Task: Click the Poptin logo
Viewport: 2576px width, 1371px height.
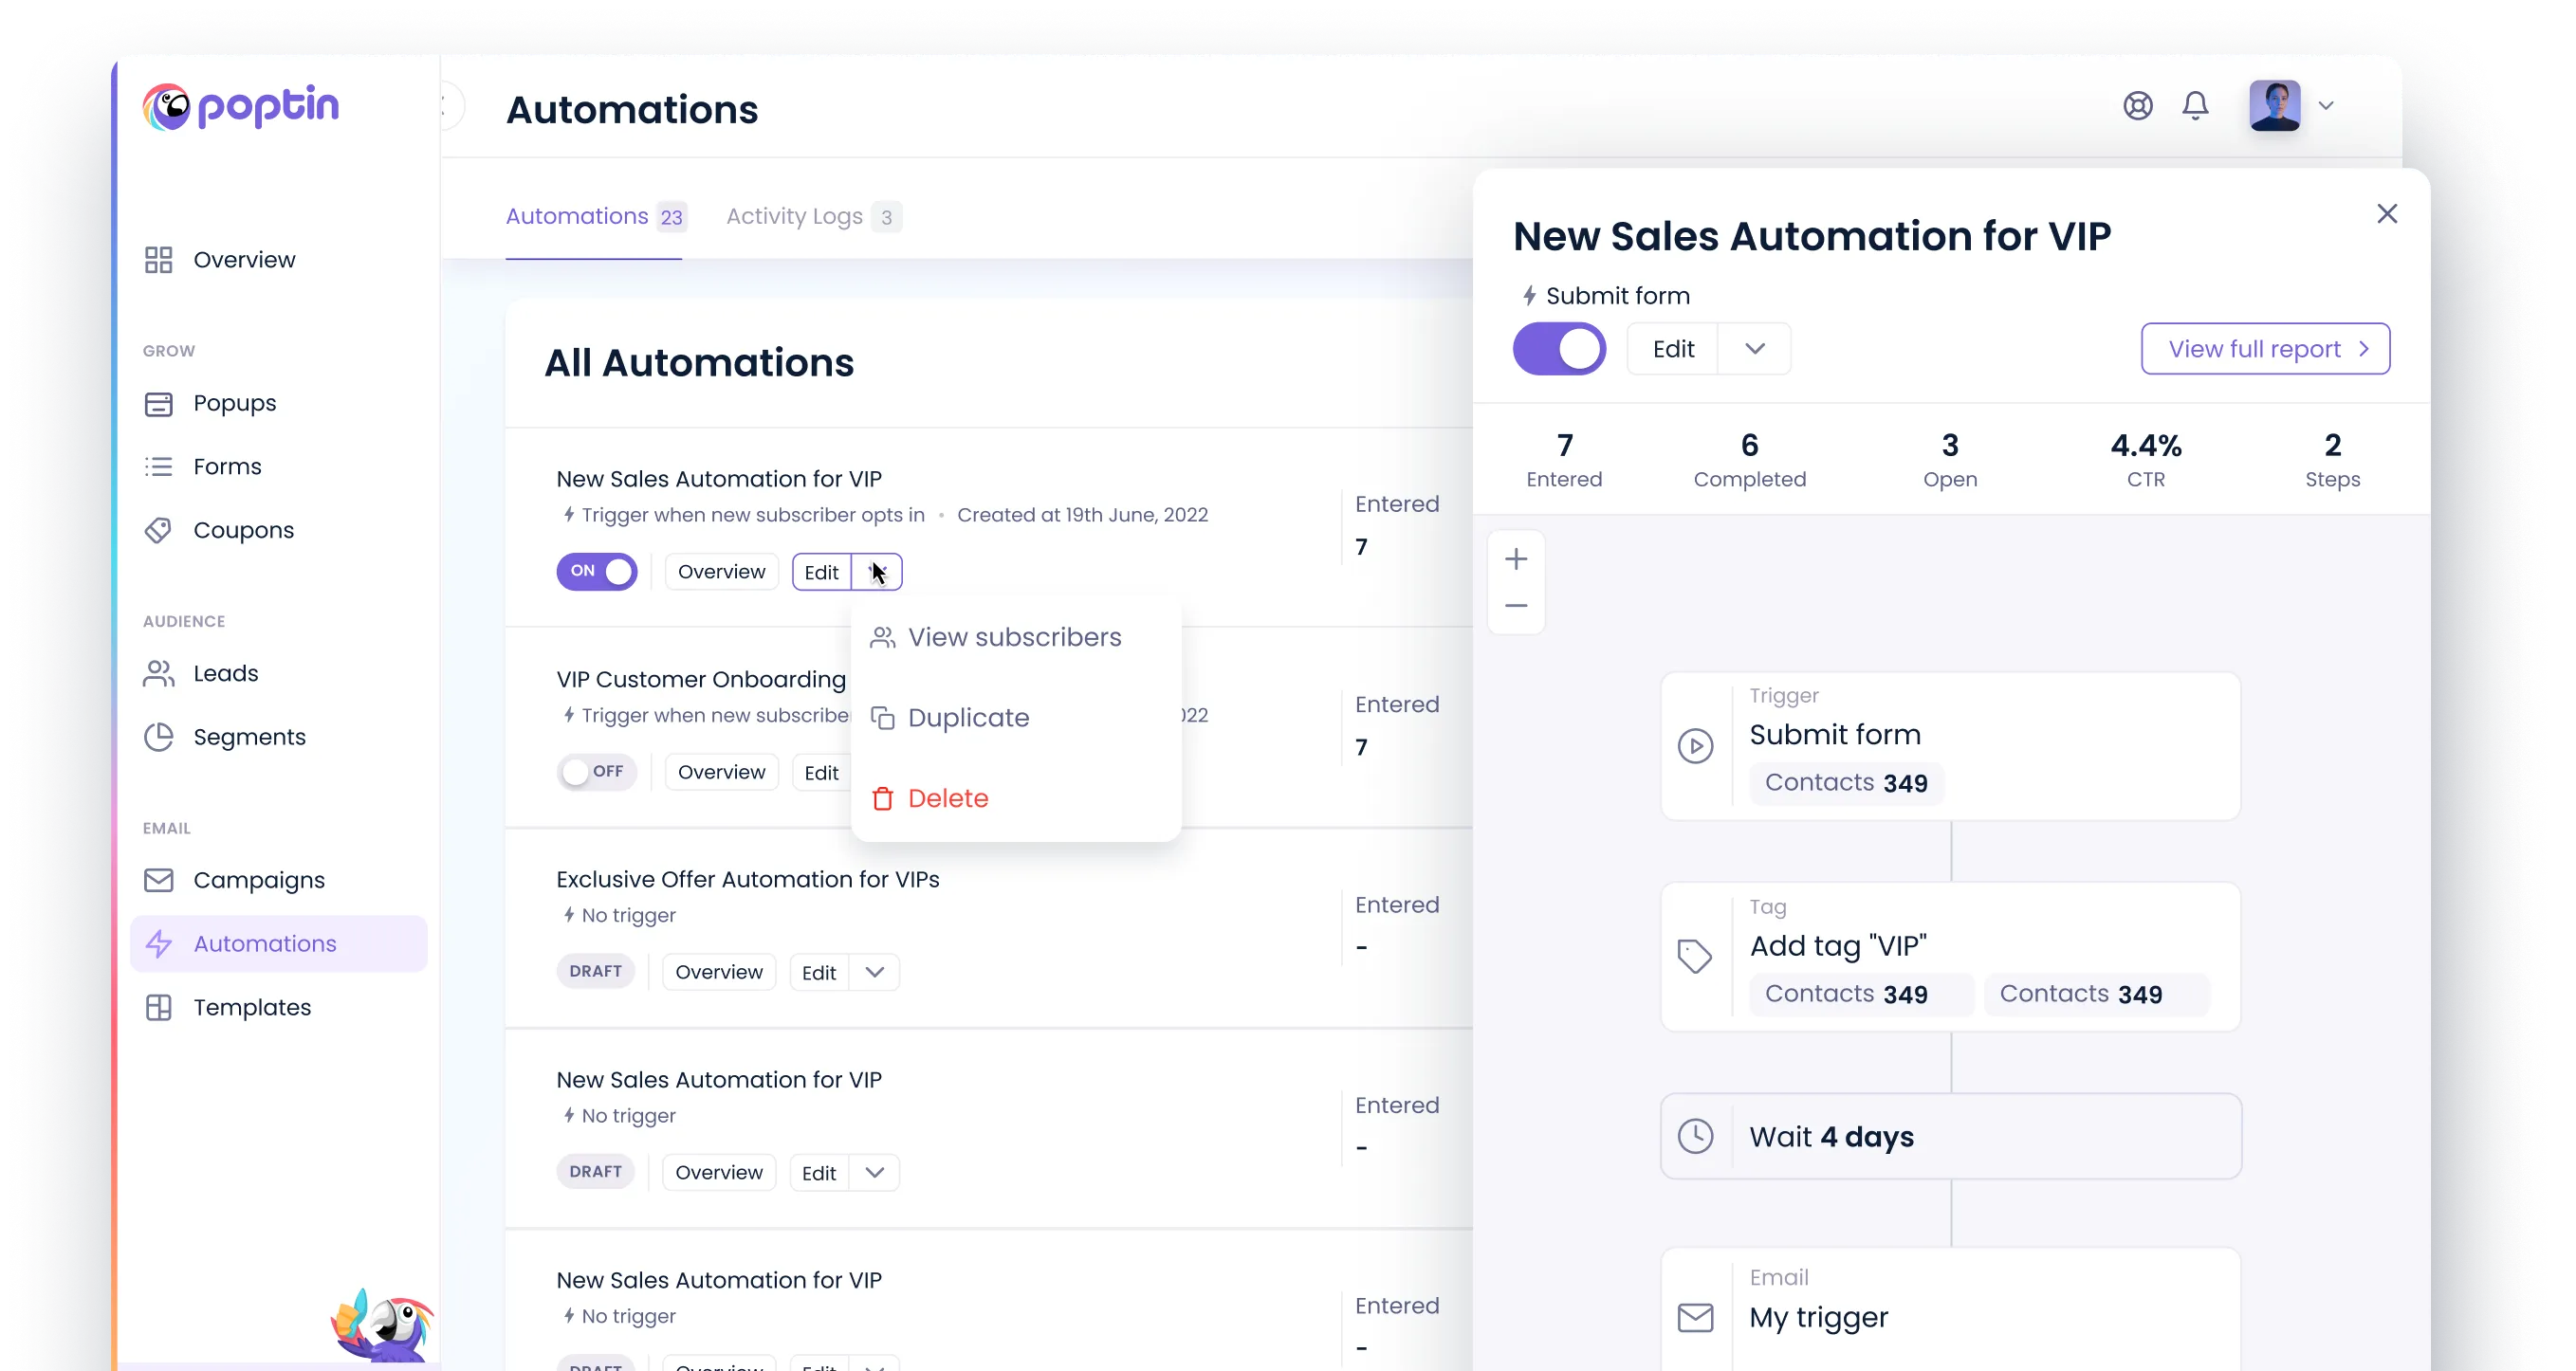Action: point(241,106)
